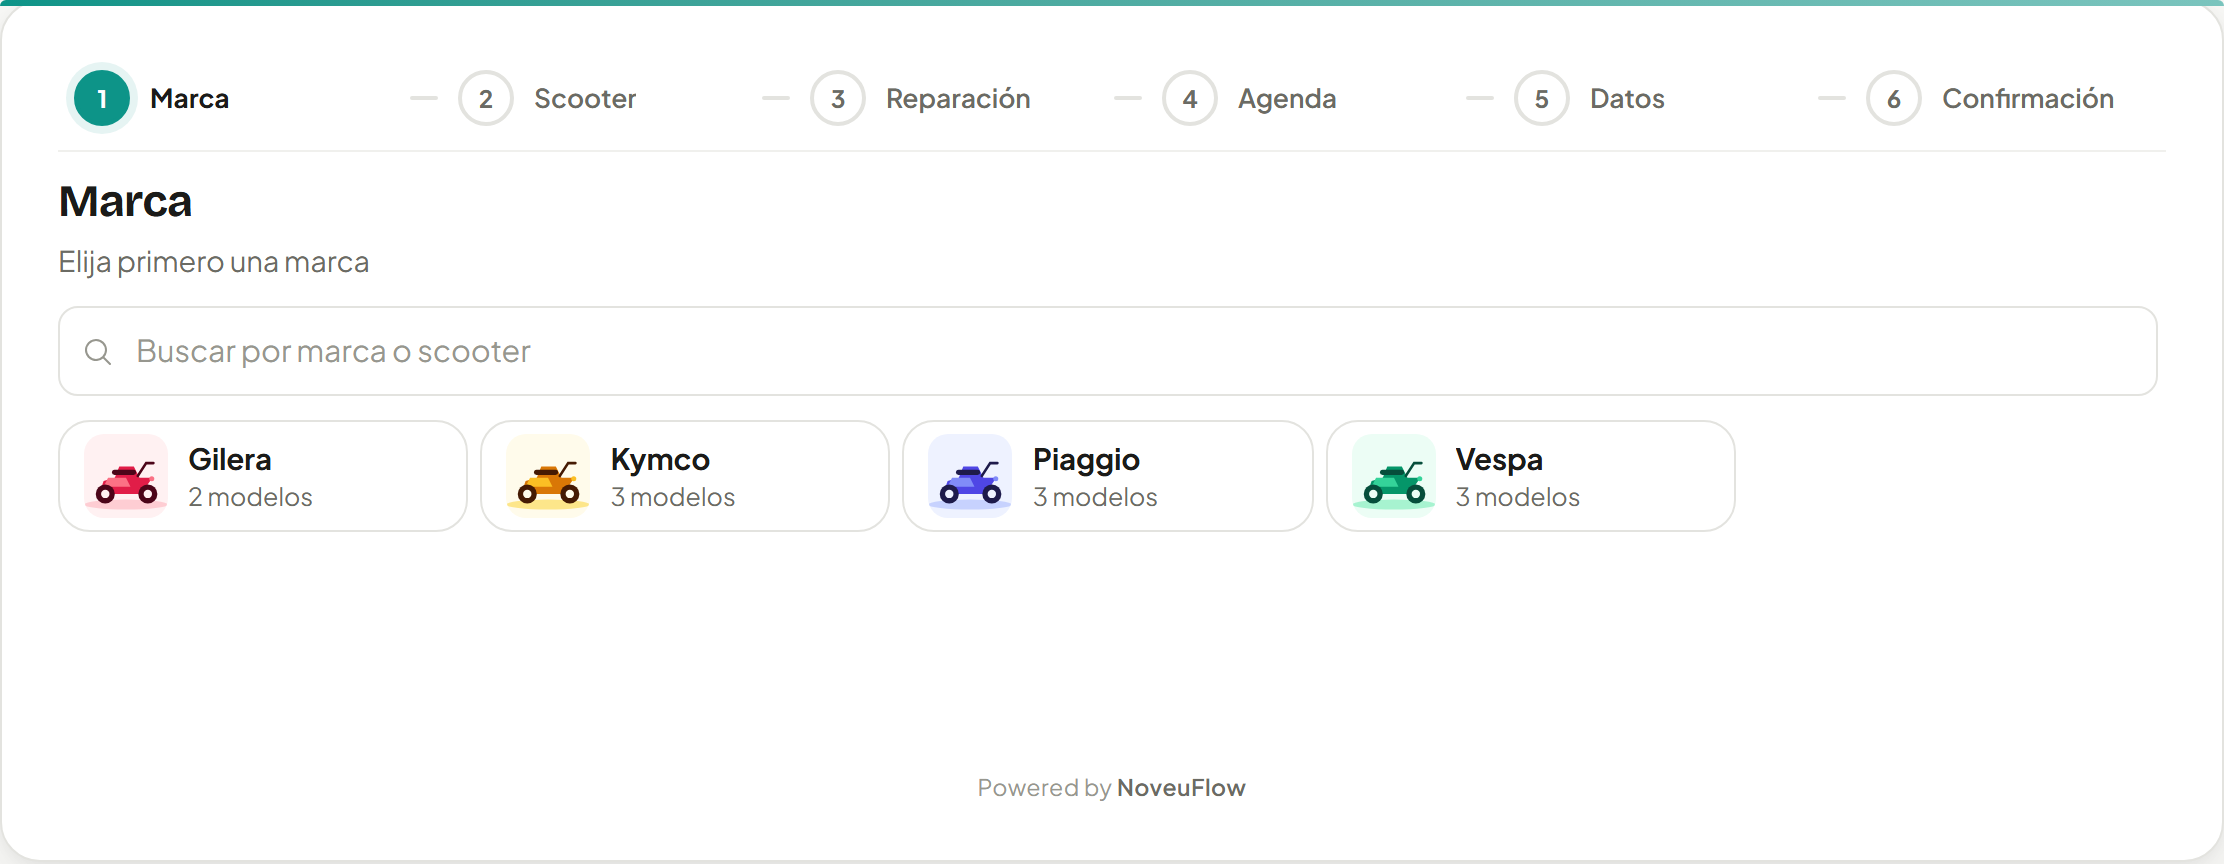Click the Reparación step label
Image resolution: width=2224 pixels, height=864 pixels.
[x=958, y=99]
